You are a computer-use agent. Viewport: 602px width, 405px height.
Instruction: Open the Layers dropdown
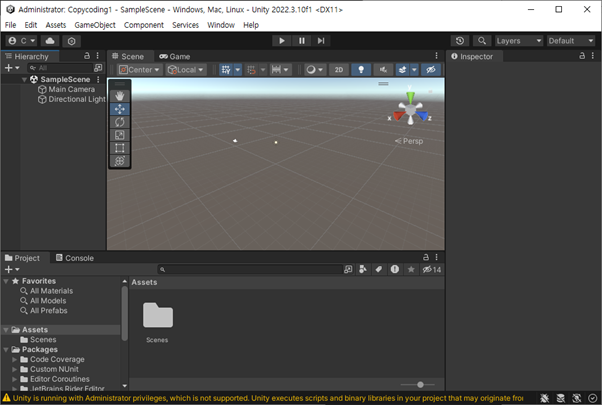click(x=519, y=41)
